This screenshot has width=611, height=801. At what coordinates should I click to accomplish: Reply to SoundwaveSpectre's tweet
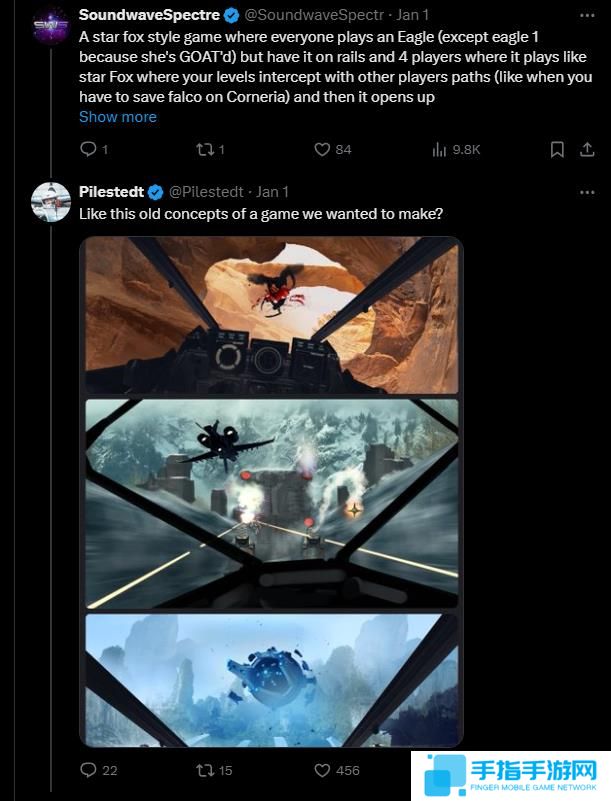click(x=88, y=149)
